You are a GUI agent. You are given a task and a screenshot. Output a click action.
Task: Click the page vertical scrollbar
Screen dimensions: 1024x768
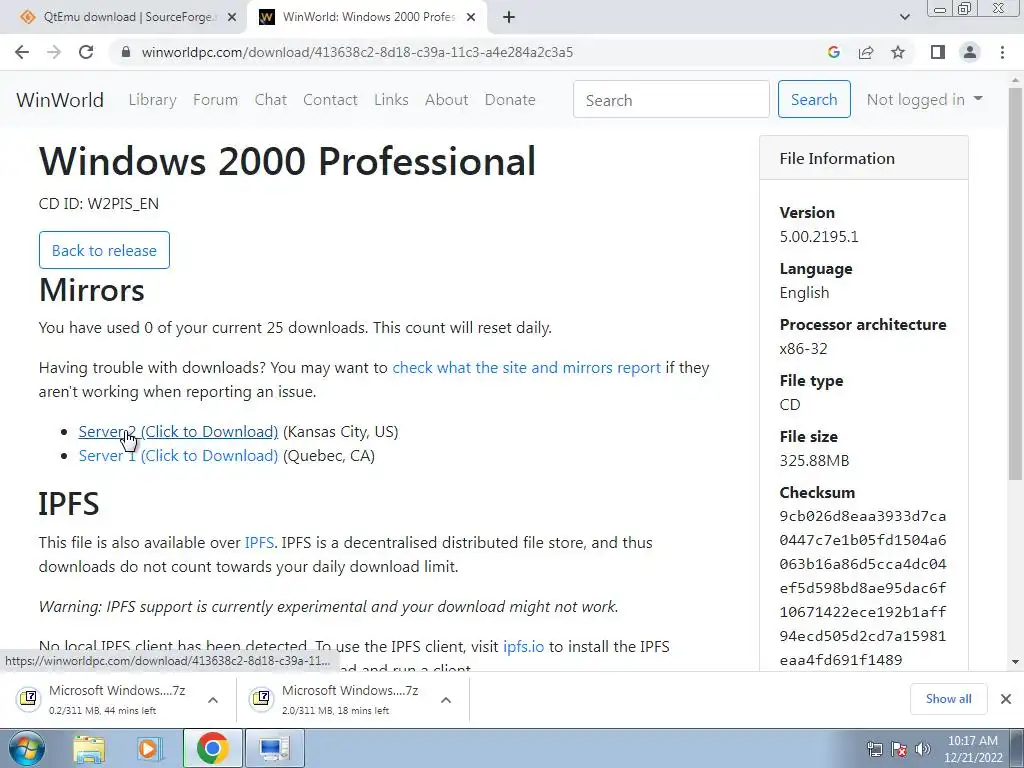(1015, 284)
